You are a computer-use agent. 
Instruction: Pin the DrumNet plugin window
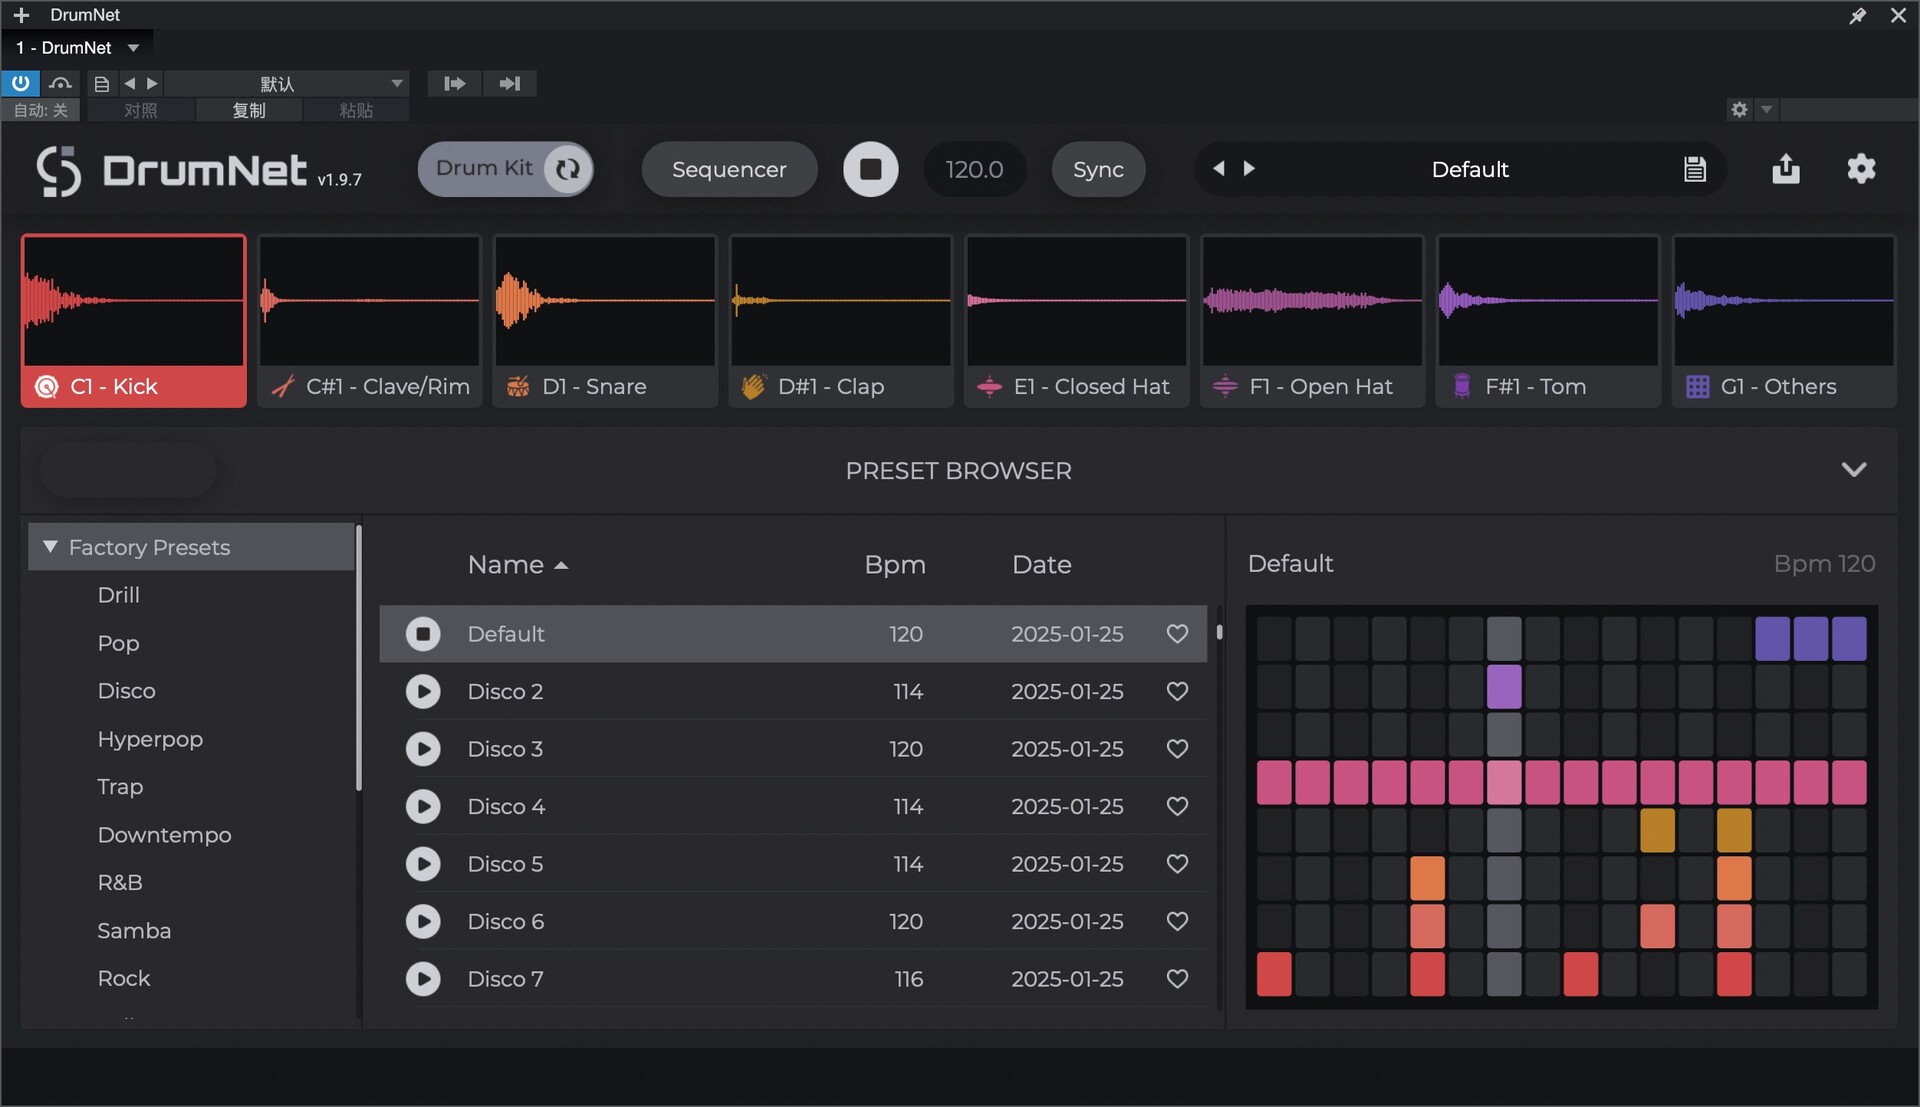1857,15
